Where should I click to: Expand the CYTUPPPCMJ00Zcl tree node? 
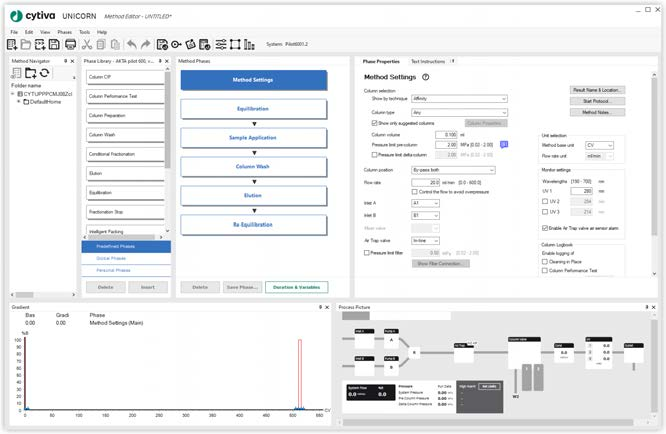click(x=13, y=94)
